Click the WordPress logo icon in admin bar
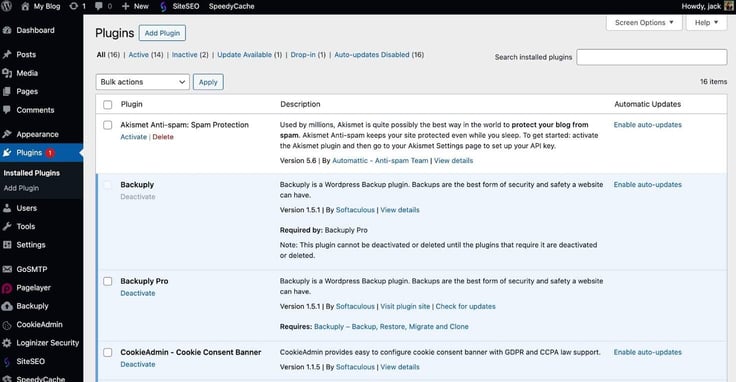This screenshot has height=382, width=736. tap(7, 6)
